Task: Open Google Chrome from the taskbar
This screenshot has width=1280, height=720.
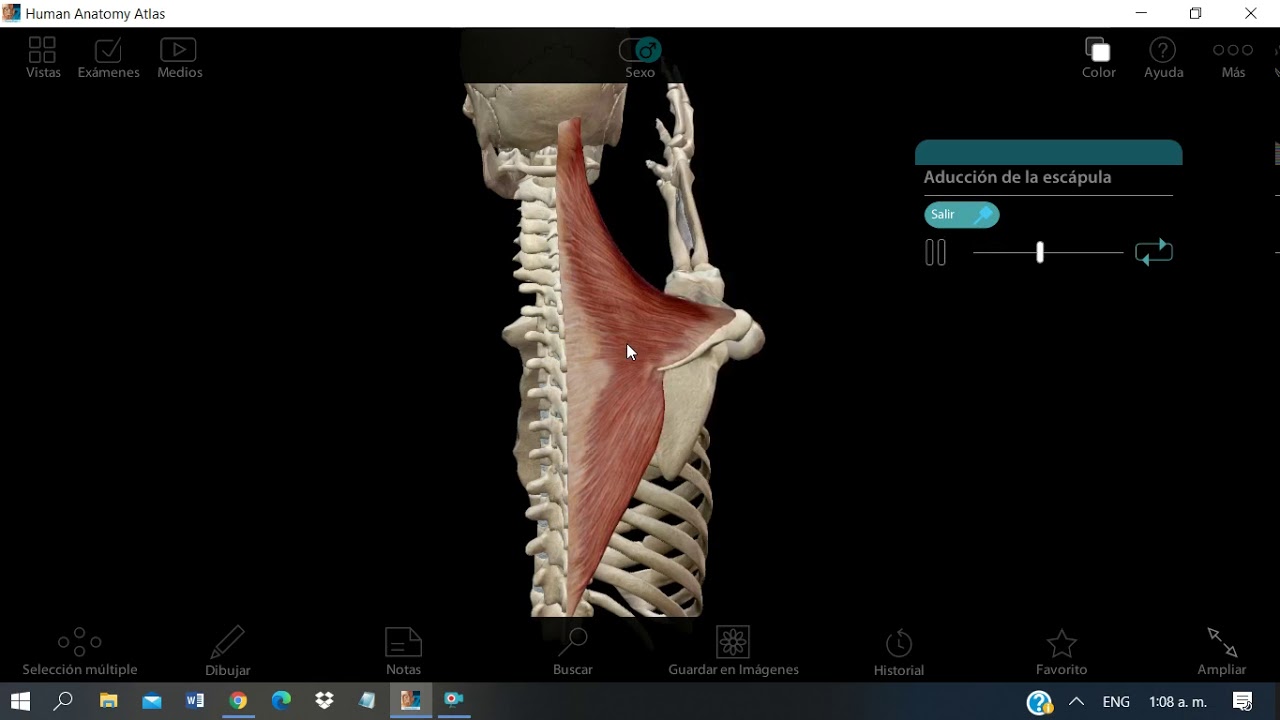Action: [238, 701]
